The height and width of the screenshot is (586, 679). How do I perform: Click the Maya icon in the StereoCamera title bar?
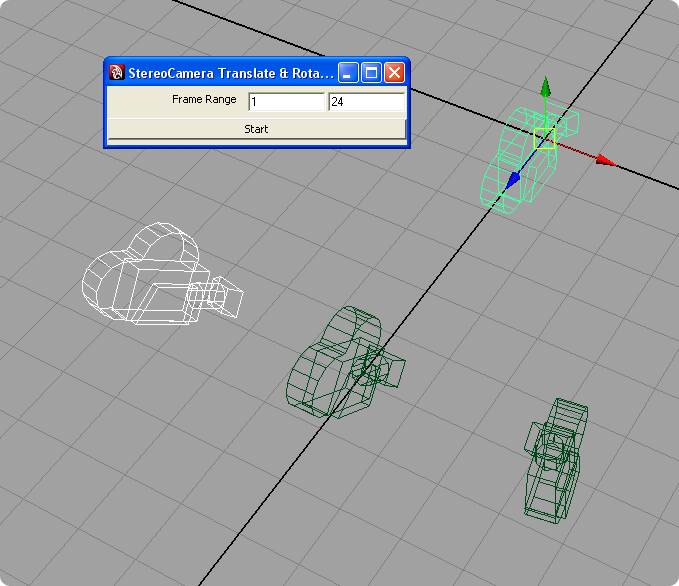click(116, 72)
